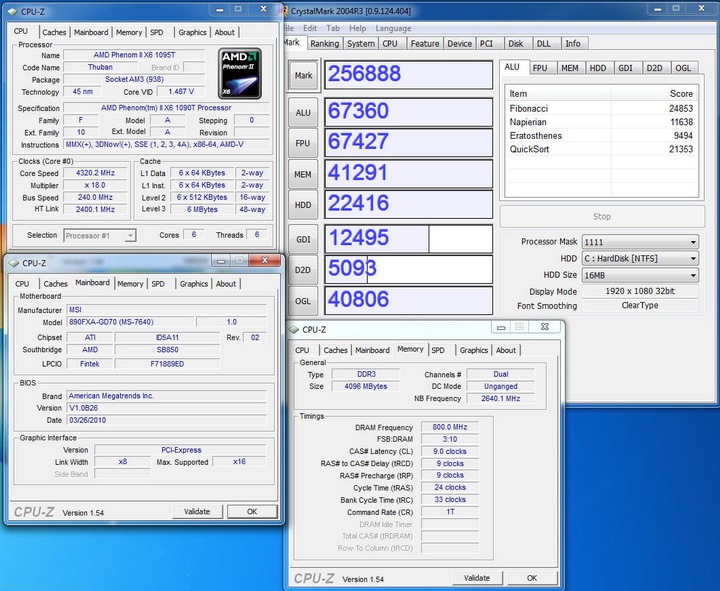Screen dimensions: 720x591
Task: Open HDD drive dropdown C: HardDisk
Action: click(x=640, y=259)
